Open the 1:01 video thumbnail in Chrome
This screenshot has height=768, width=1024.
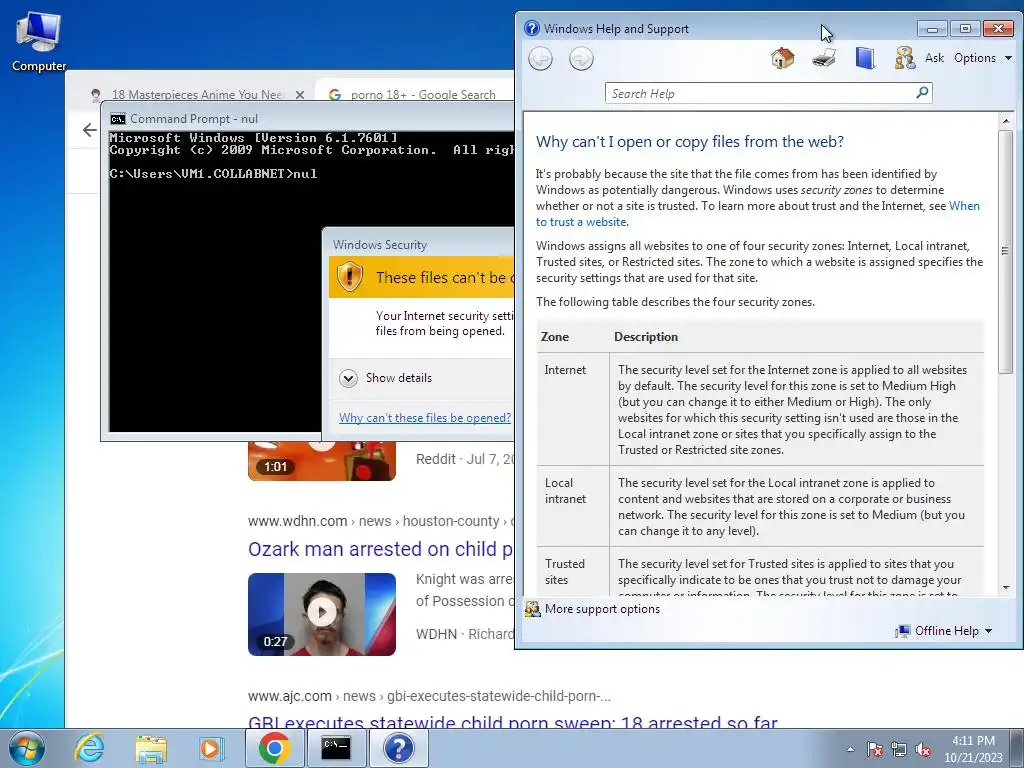click(321, 461)
